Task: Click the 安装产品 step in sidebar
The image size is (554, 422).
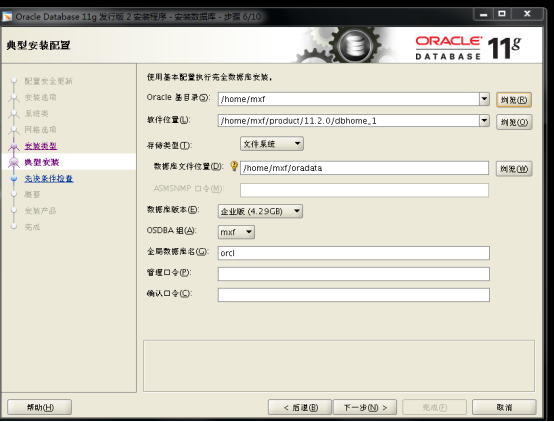Action: [41, 211]
